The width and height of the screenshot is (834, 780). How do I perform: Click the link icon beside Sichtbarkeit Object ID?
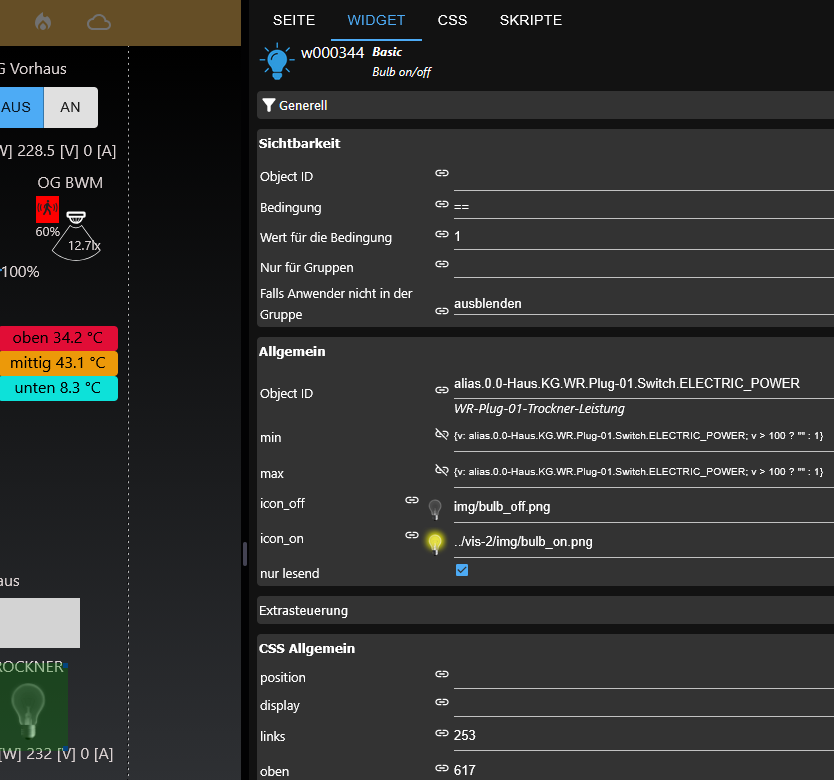442,173
